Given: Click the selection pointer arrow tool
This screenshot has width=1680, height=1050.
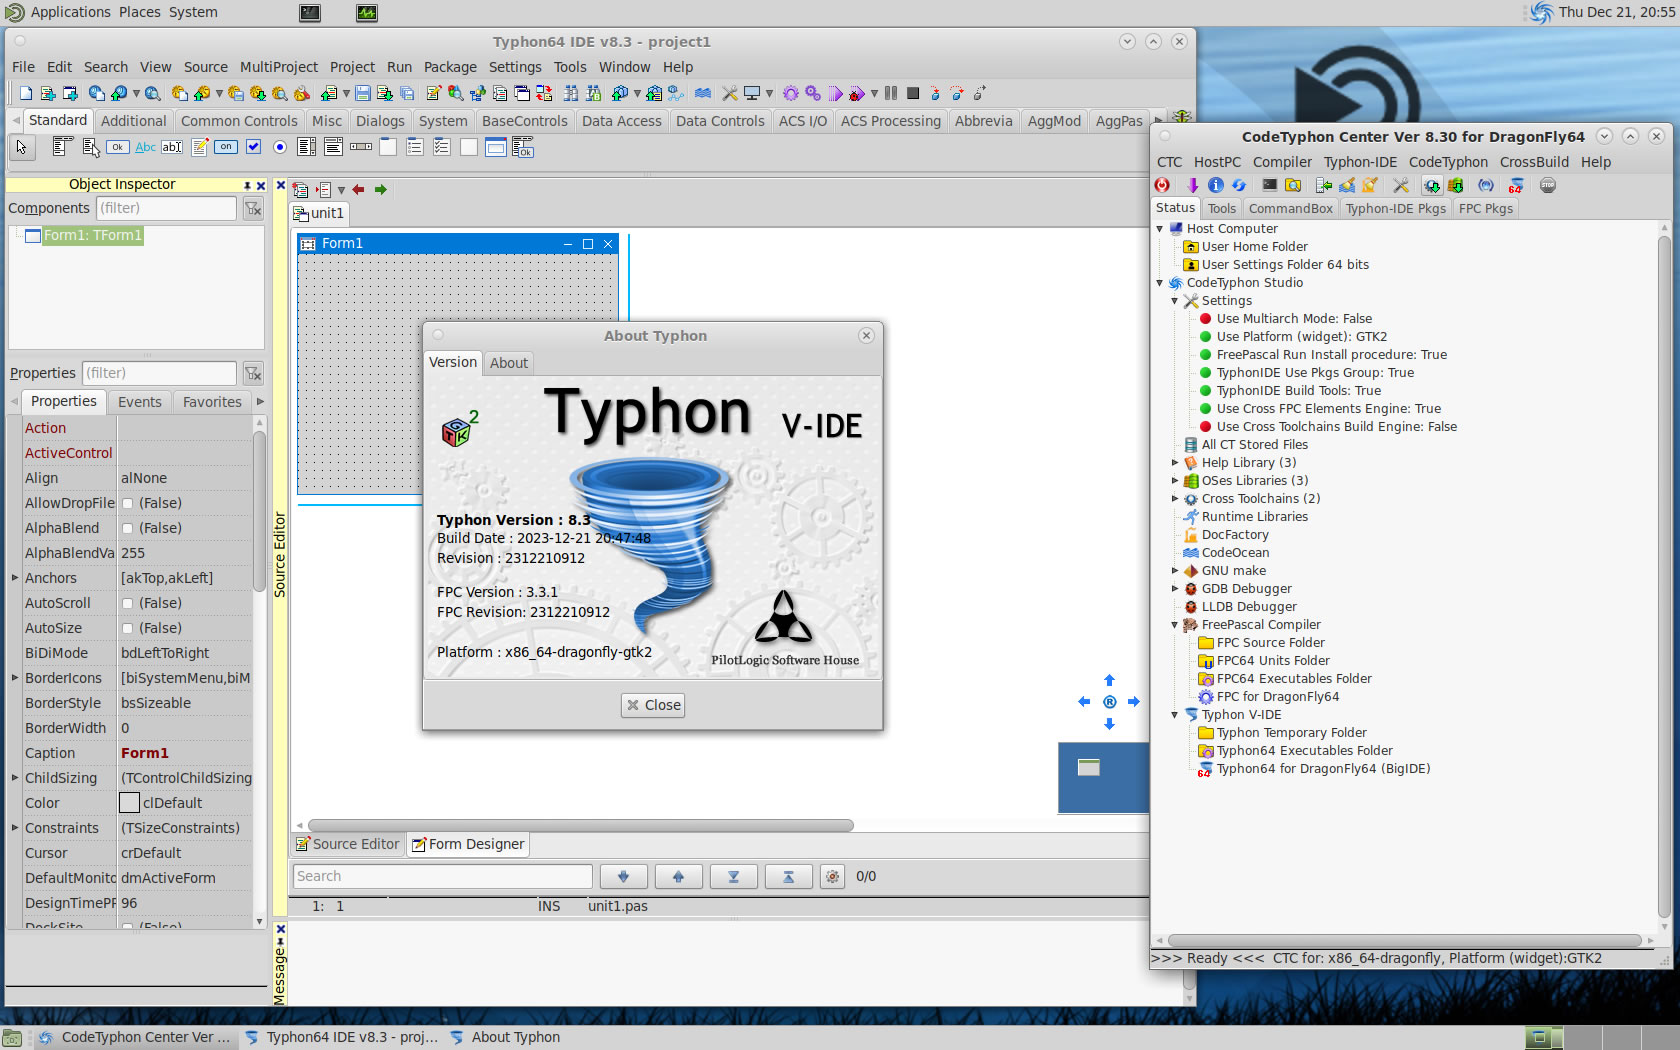Looking at the screenshot, I should (21, 147).
